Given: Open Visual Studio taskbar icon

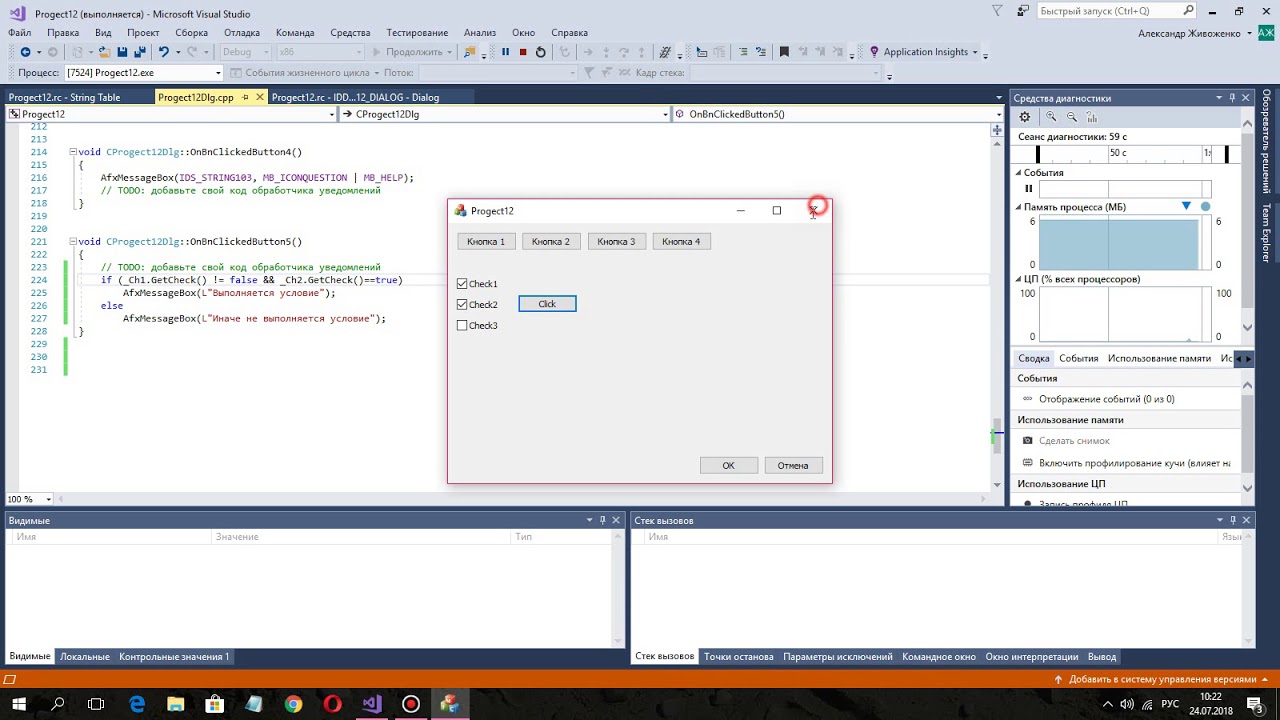Looking at the screenshot, I should pyautogui.click(x=371, y=704).
